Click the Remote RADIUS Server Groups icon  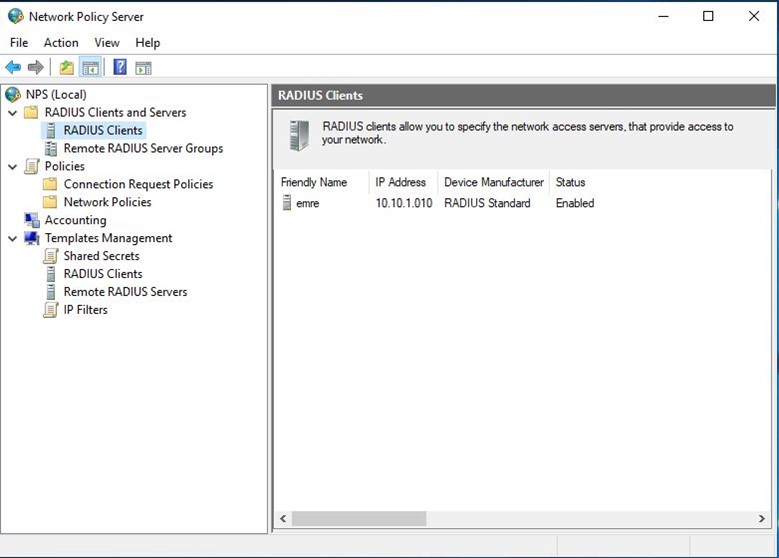click(50, 148)
